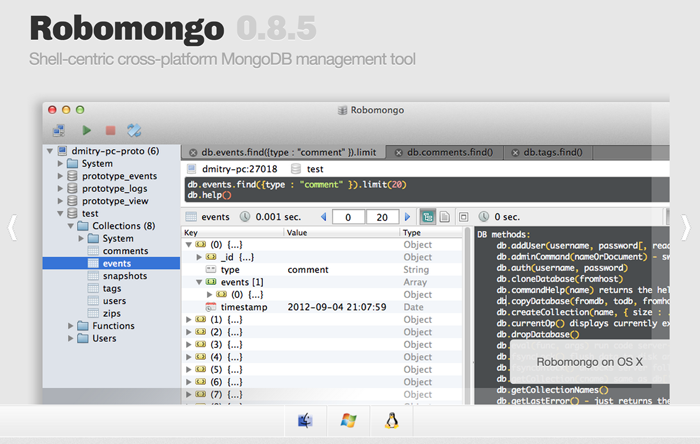This screenshot has height=444, width=700.
Task: Click the test database icon in the tree
Action: click(72, 213)
